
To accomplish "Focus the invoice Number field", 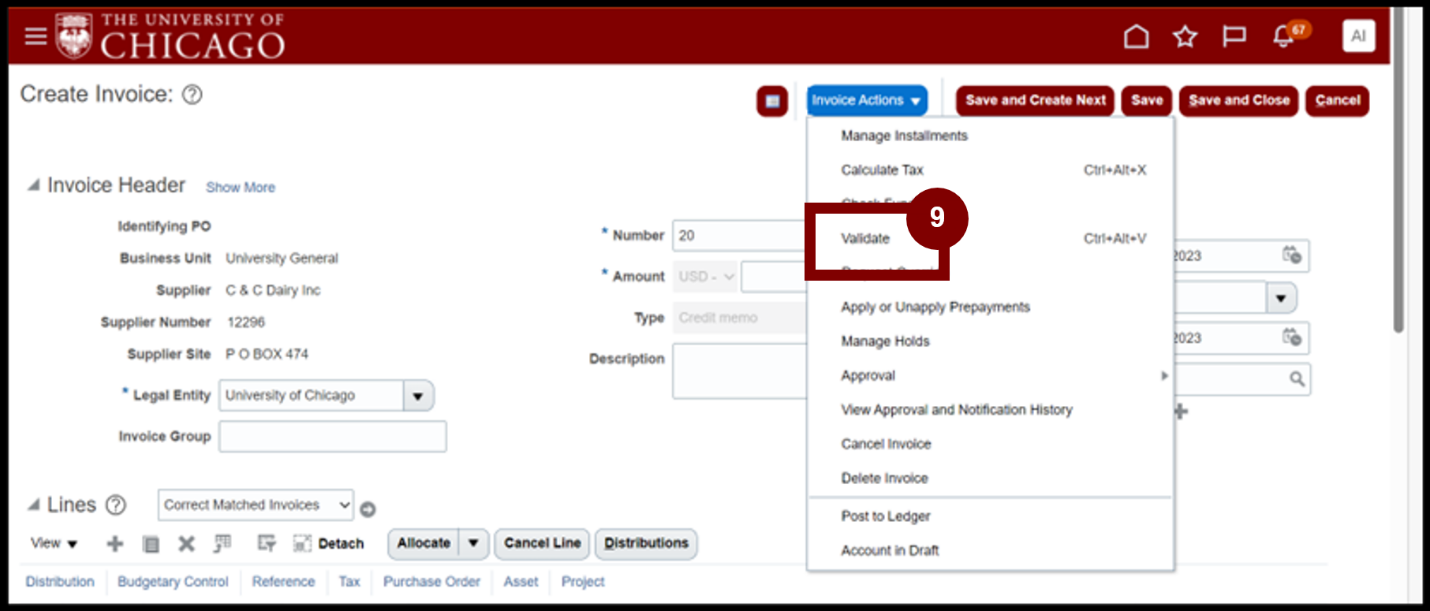I will (x=740, y=236).
